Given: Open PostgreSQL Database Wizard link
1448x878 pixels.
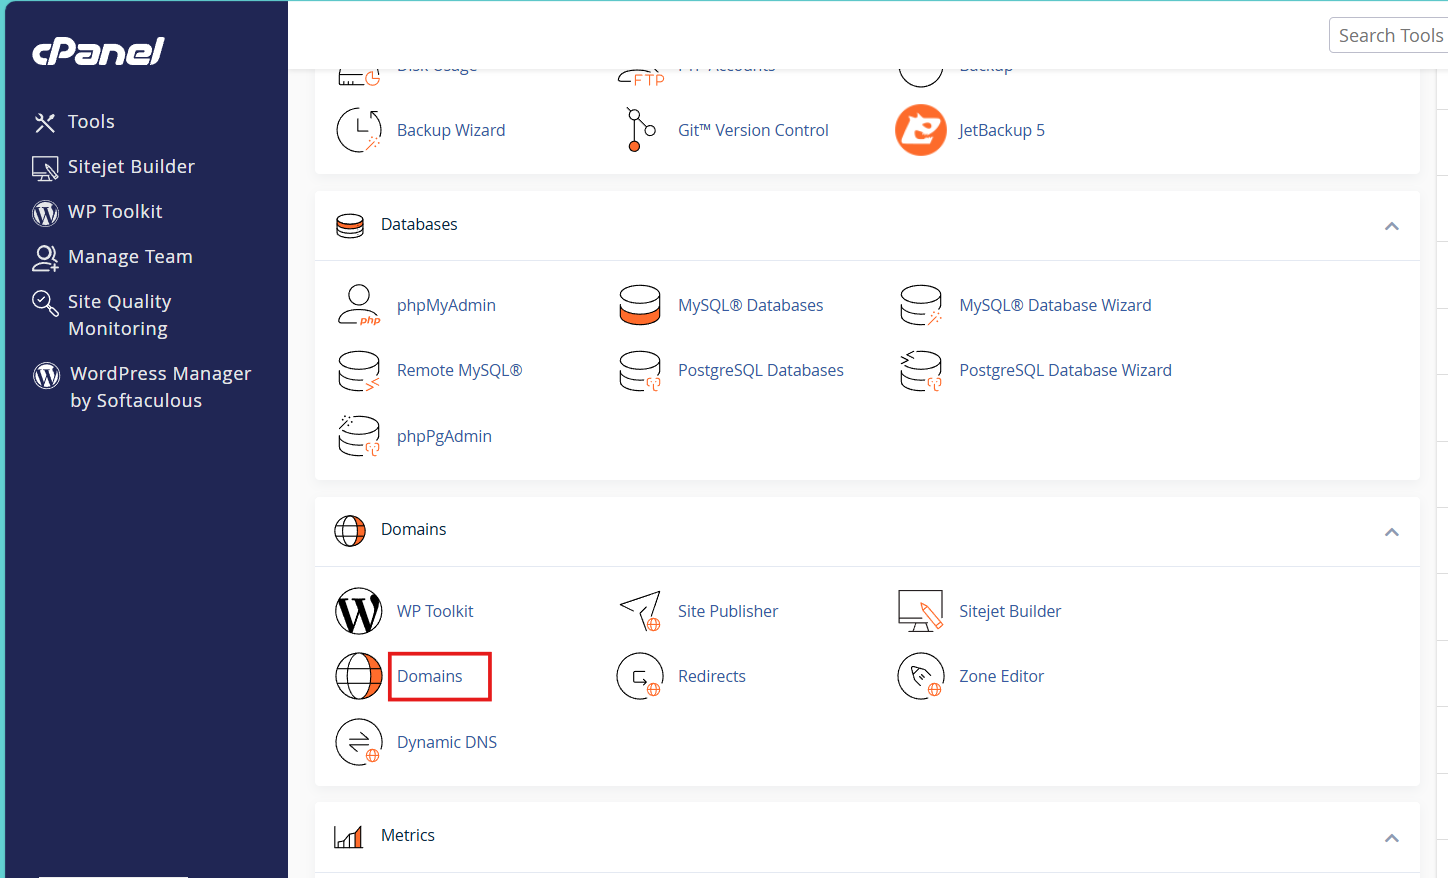Looking at the screenshot, I should click(x=1065, y=370).
